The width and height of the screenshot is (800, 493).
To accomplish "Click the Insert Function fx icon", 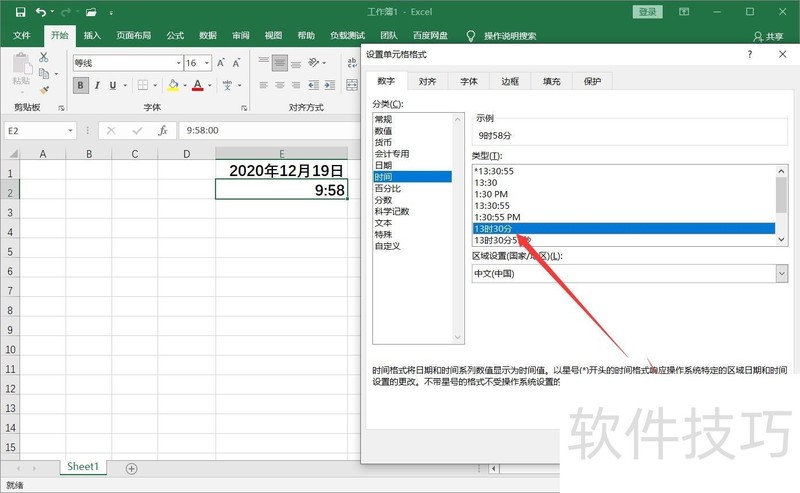I will [161, 130].
